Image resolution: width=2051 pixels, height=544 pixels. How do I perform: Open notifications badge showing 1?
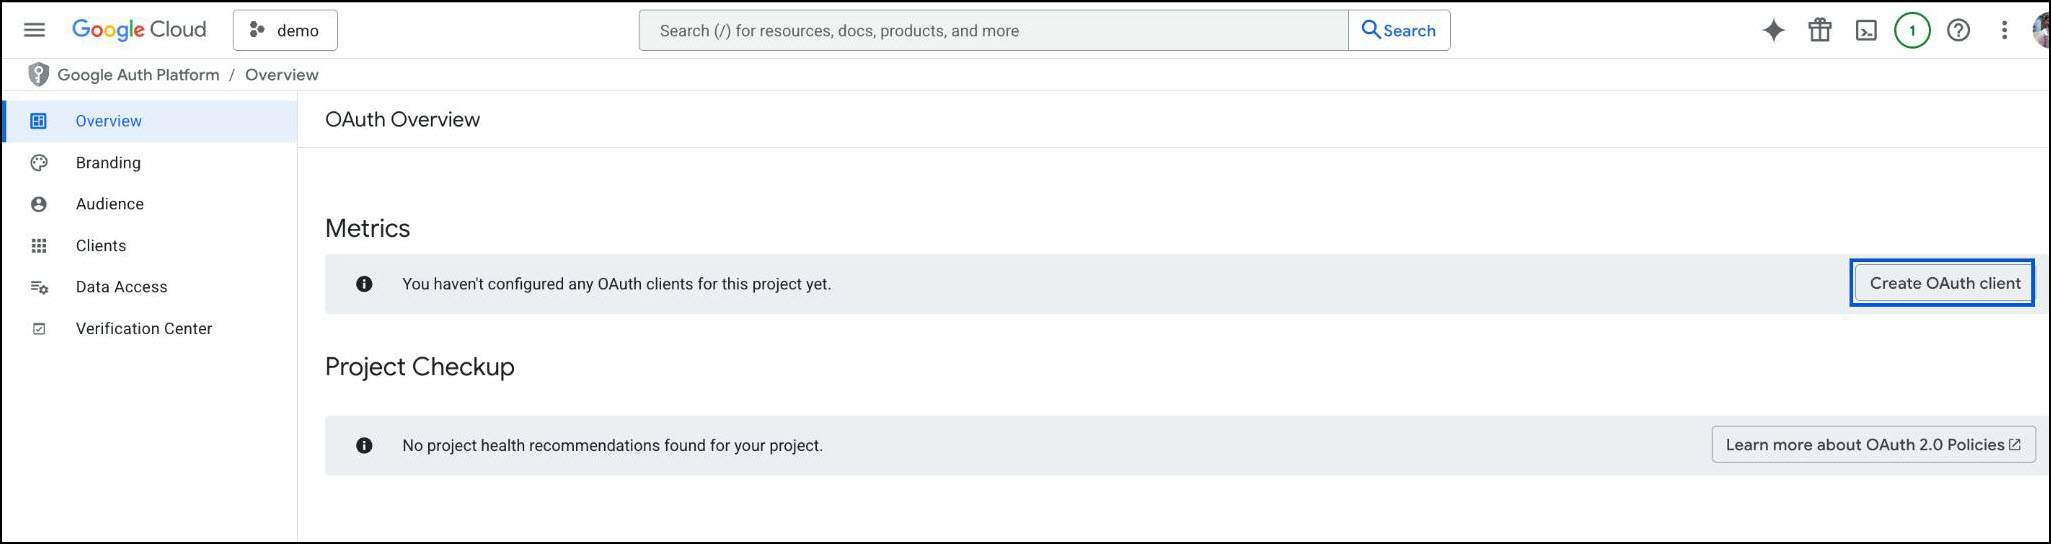pyautogui.click(x=1912, y=31)
